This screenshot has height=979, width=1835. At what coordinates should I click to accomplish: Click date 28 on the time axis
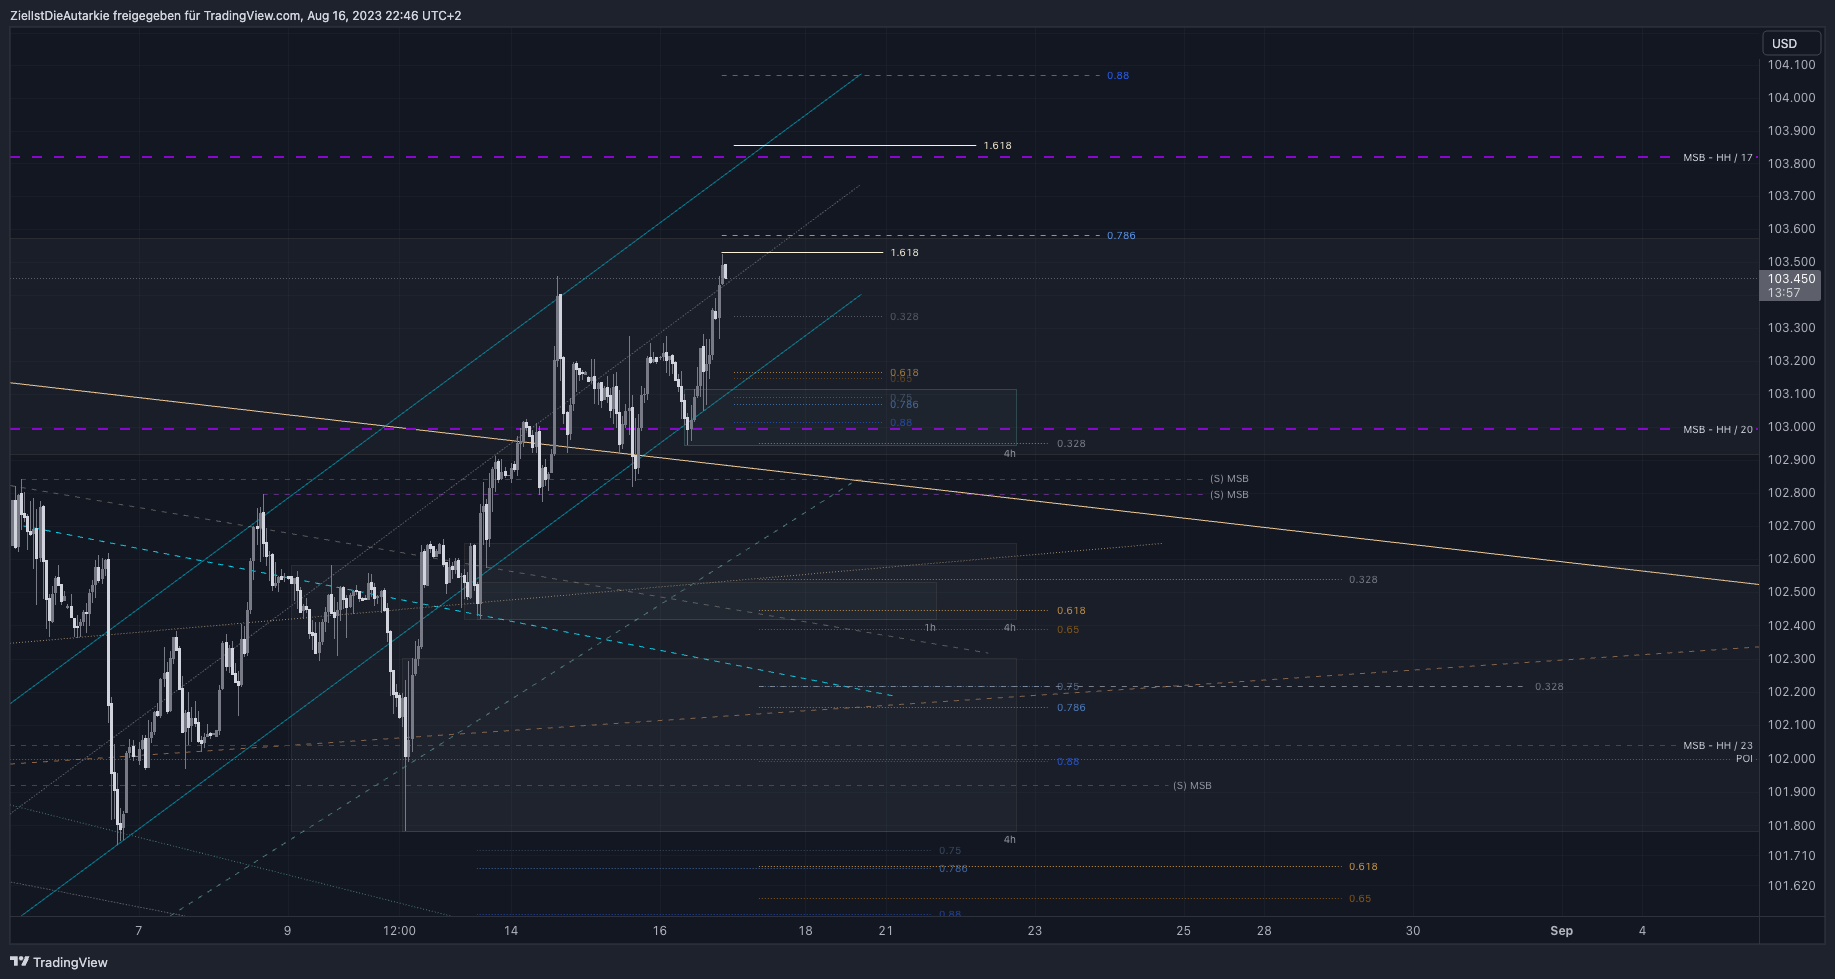click(x=1264, y=931)
